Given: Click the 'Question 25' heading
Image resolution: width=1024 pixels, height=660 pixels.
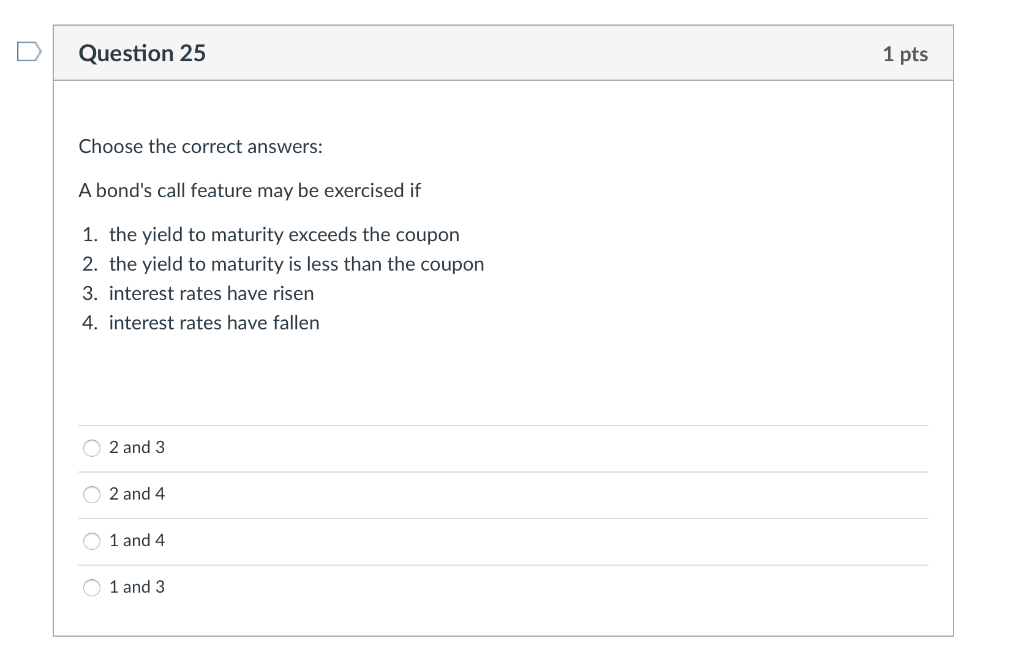Looking at the screenshot, I should tap(142, 53).
